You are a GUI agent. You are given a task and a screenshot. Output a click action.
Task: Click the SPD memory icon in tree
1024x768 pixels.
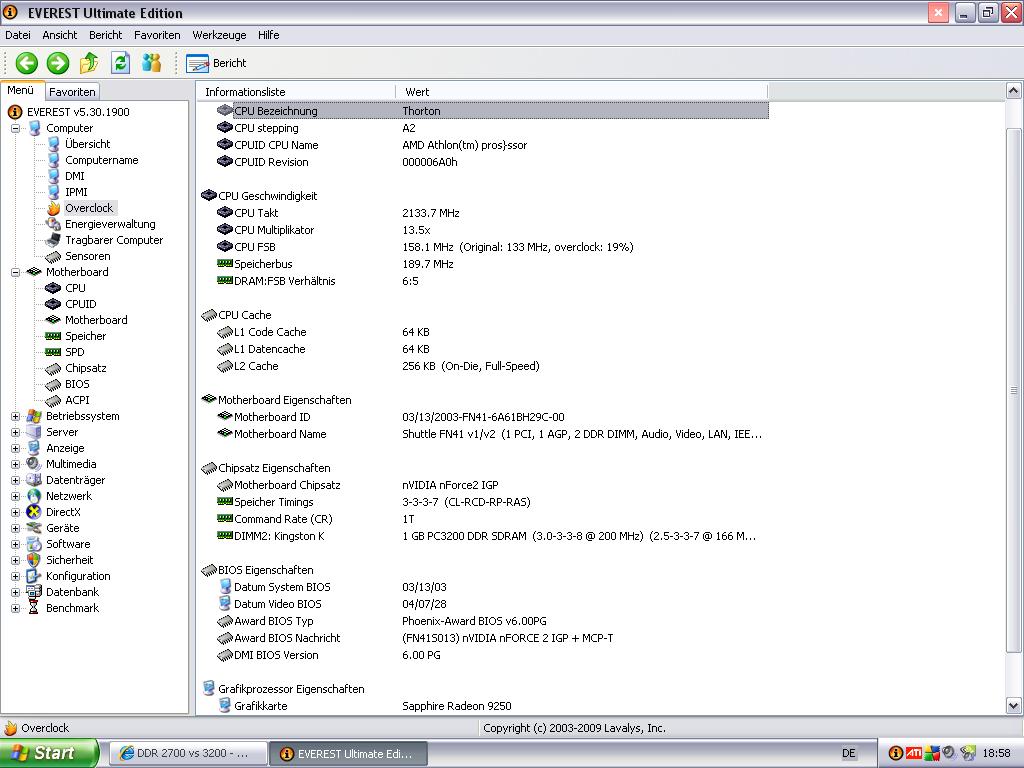[x=53, y=352]
